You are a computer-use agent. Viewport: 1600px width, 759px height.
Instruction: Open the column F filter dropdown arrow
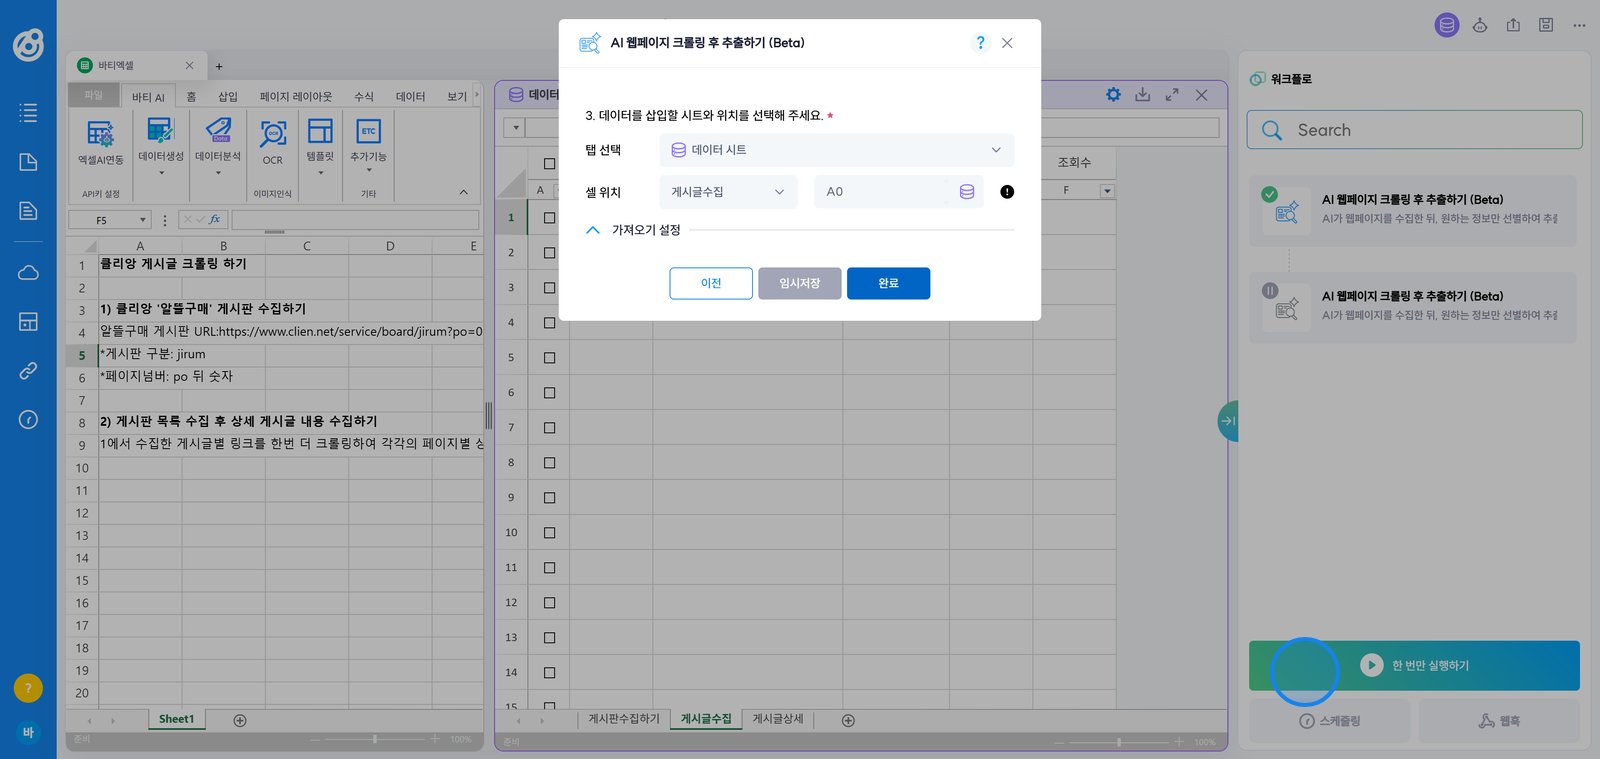1107,191
